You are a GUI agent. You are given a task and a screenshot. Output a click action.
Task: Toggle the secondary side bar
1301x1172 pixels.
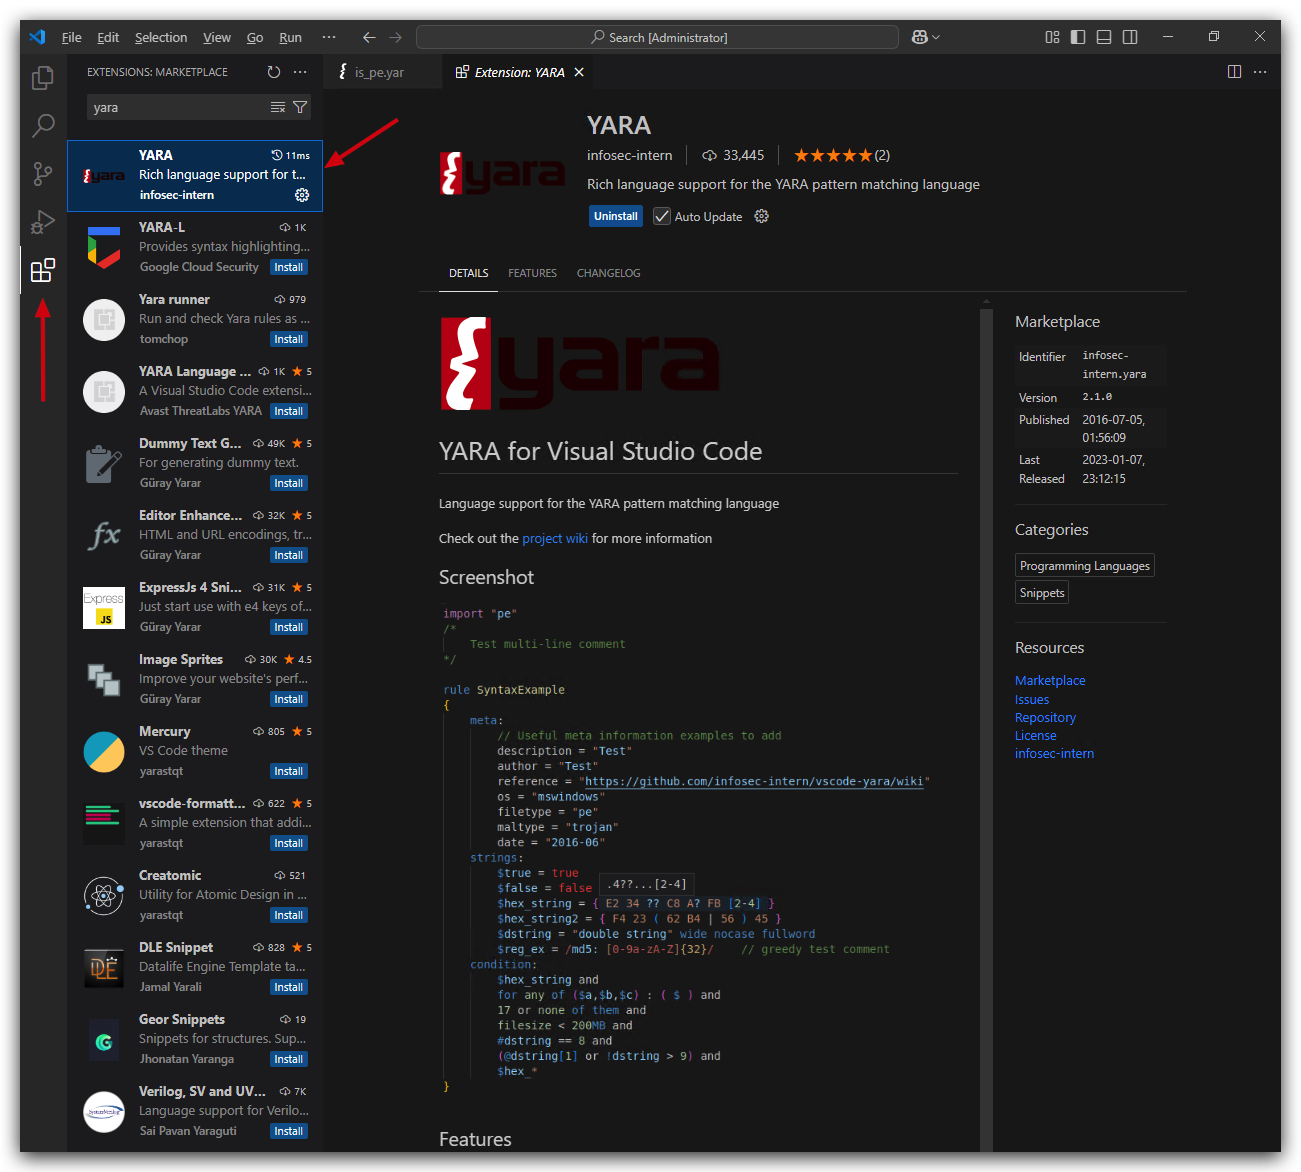pos(1130,37)
